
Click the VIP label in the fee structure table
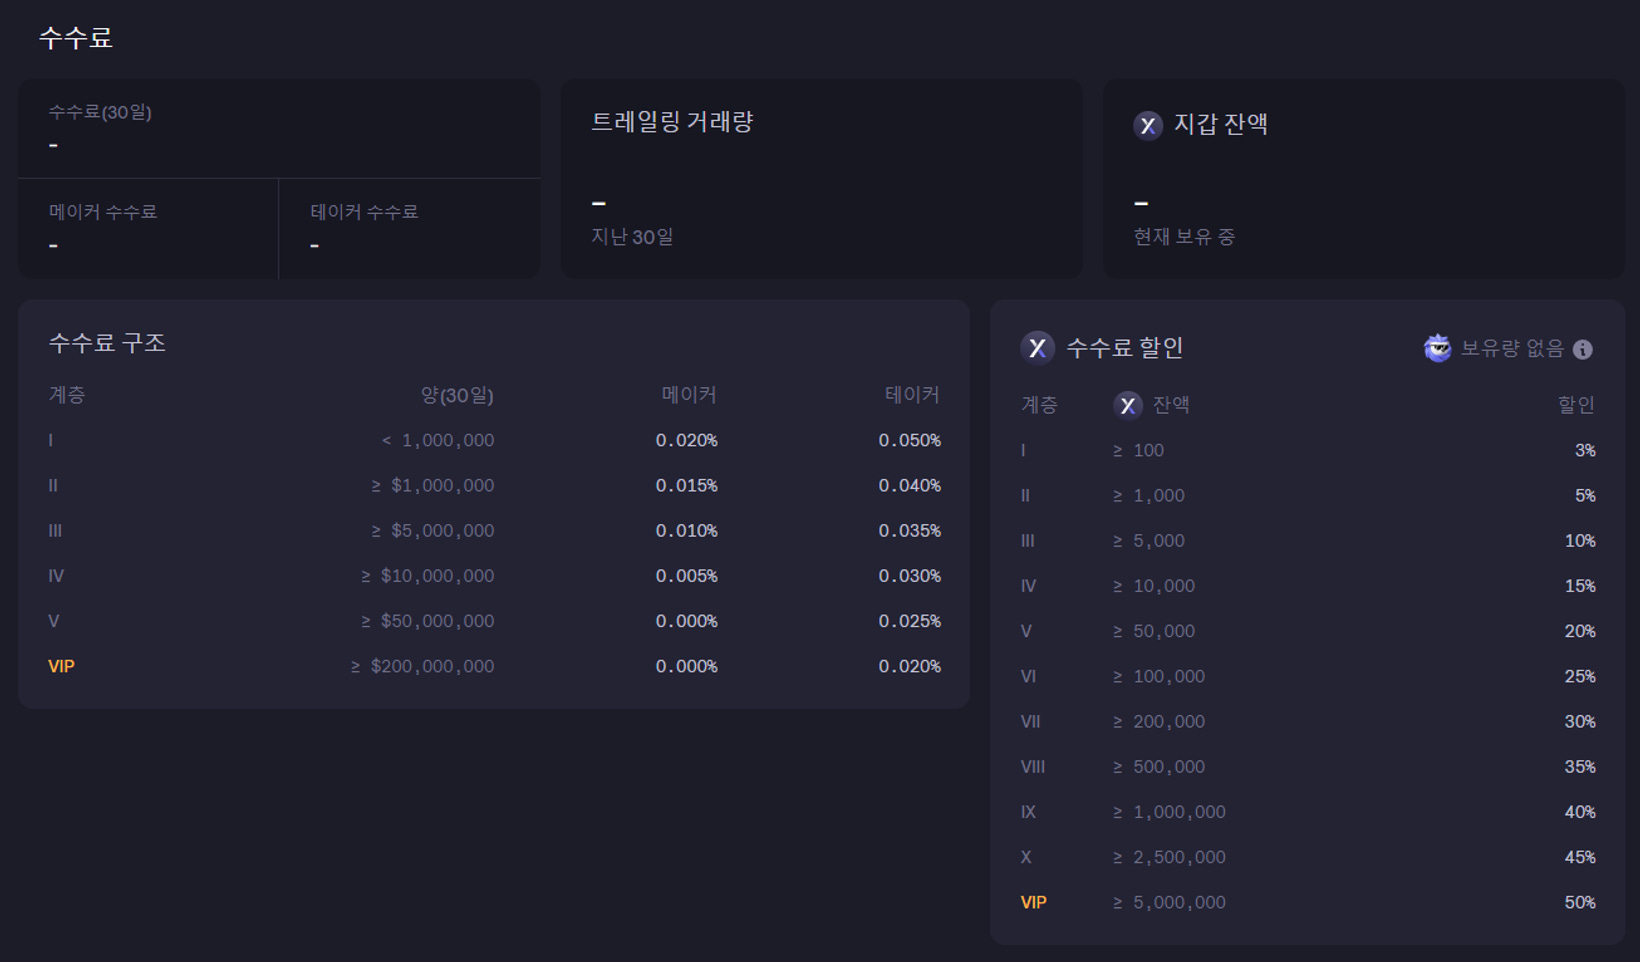(61, 665)
